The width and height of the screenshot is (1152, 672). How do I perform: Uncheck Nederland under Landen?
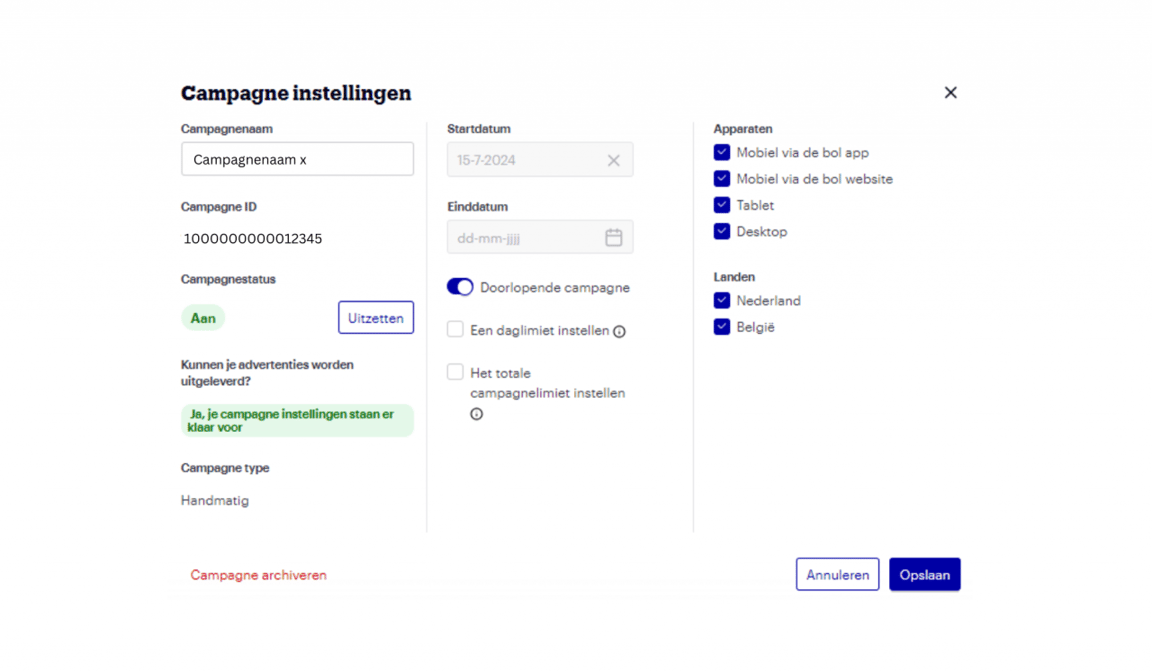[721, 300]
